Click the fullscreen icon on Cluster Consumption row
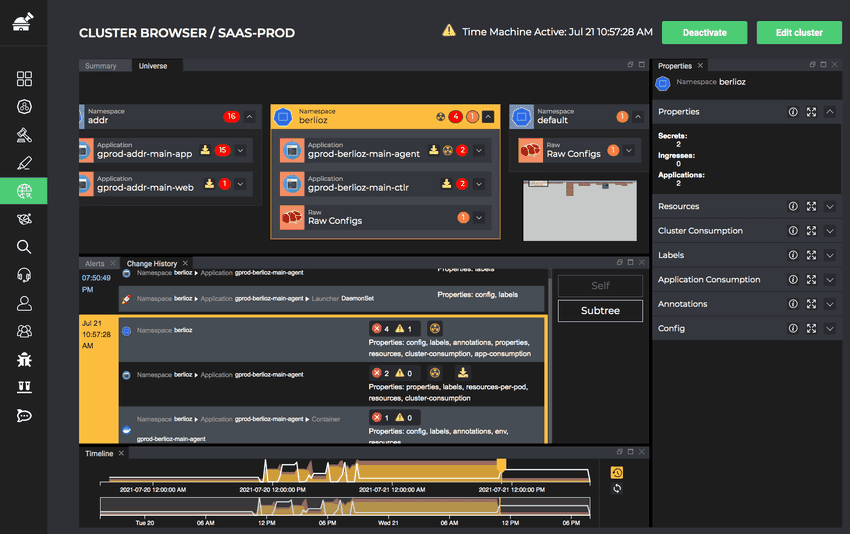The image size is (850, 534). click(x=811, y=231)
